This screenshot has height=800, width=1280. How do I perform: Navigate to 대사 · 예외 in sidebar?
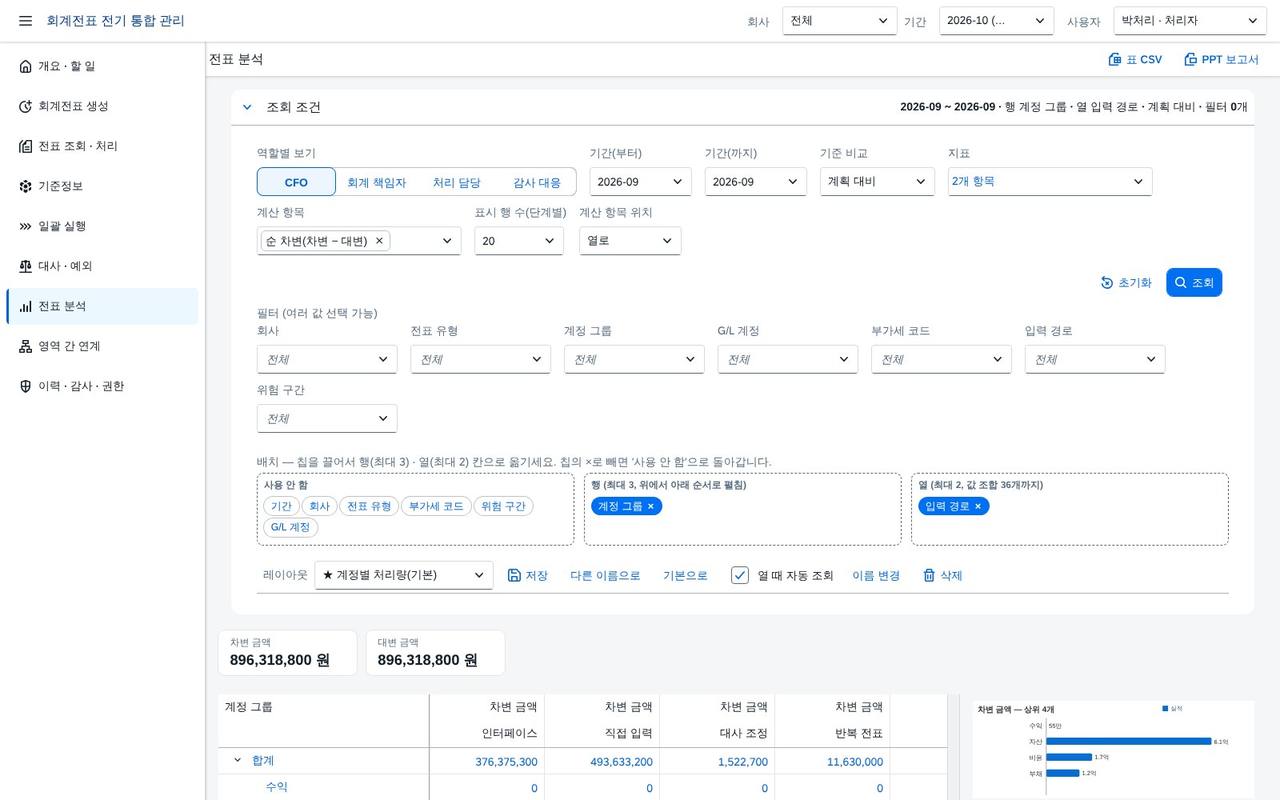102,266
